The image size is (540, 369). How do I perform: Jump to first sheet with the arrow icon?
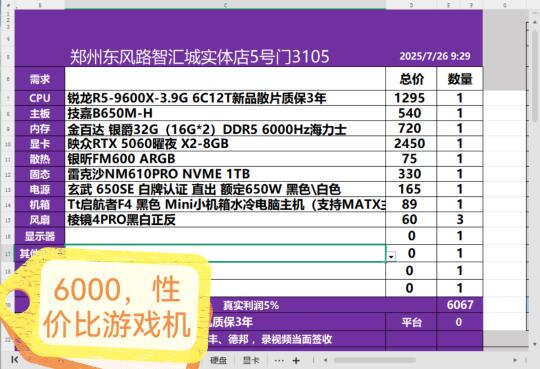tap(14, 360)
